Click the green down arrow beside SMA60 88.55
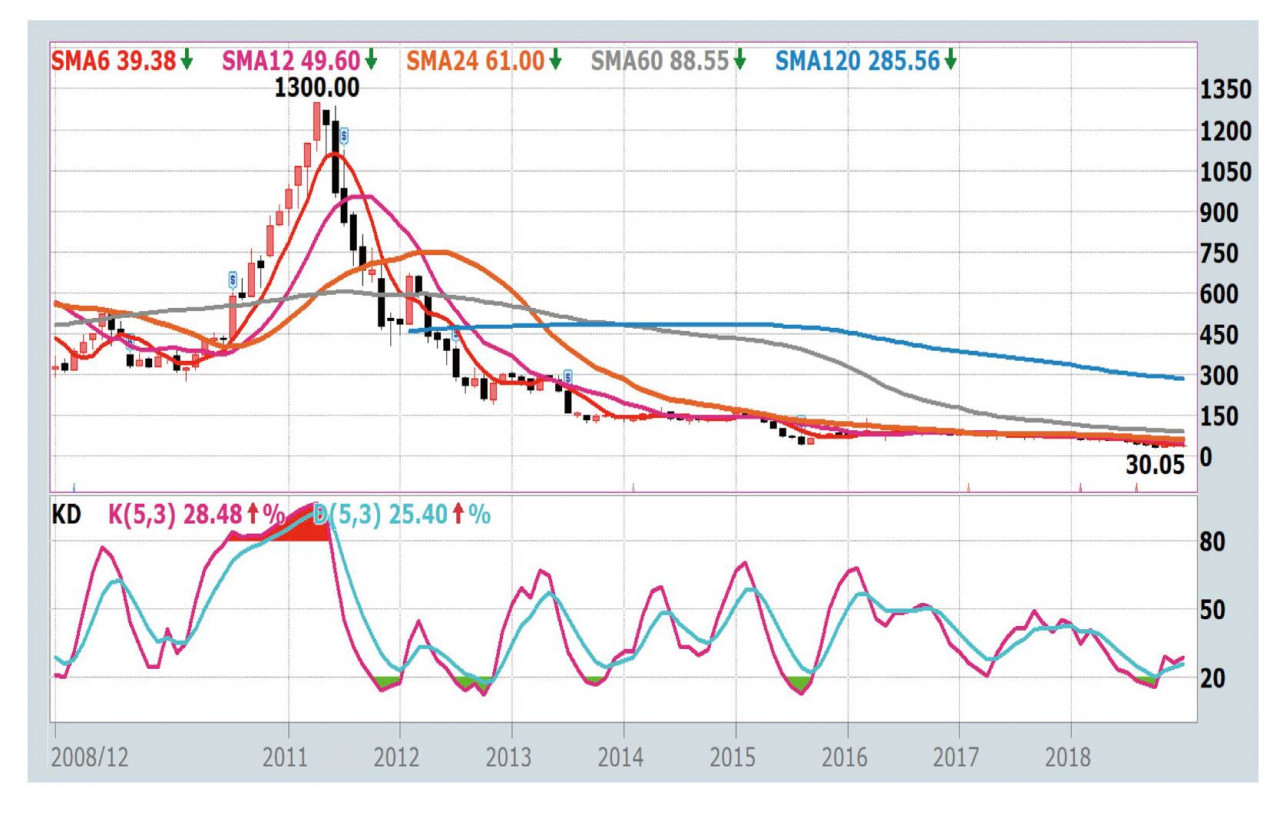 pyautogui.click(x=740, y=60)
